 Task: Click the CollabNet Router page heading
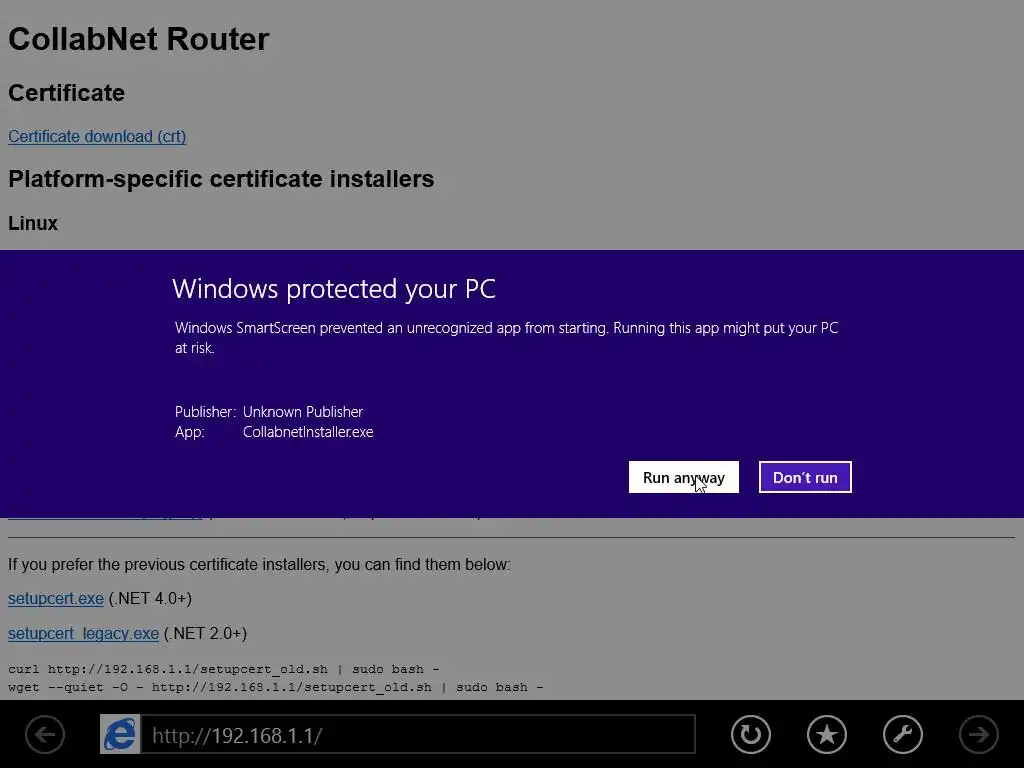click(138, 39)
